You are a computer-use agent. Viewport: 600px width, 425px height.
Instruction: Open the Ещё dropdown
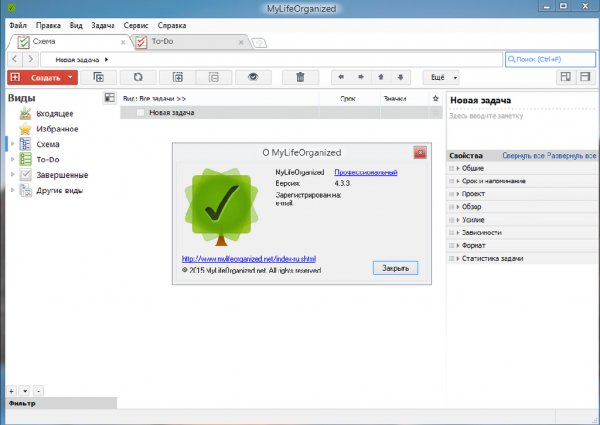[441, 77]
